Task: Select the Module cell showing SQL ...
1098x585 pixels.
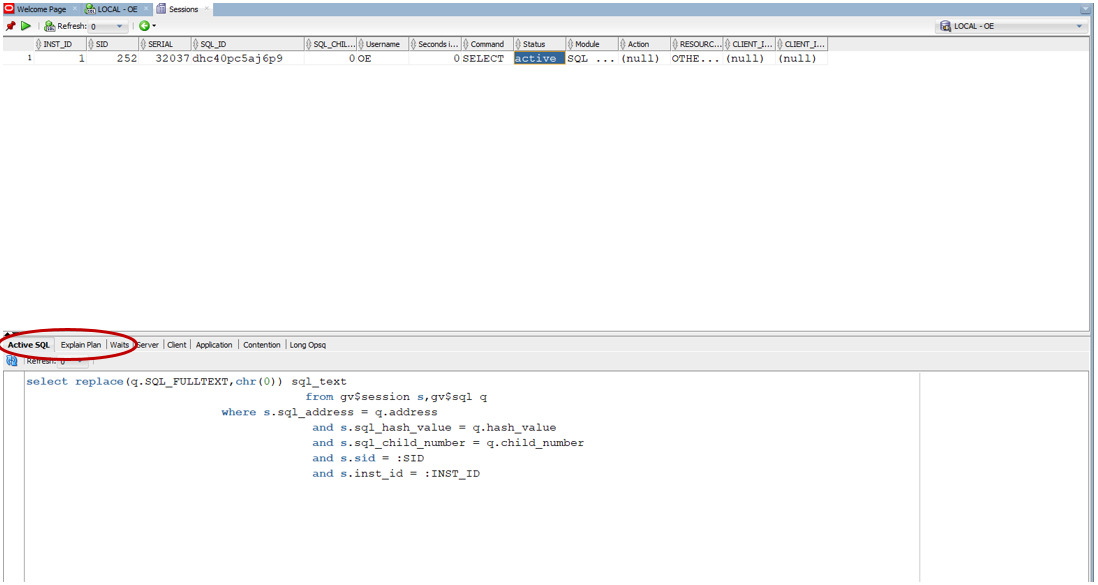Action: tap(592, 59)
